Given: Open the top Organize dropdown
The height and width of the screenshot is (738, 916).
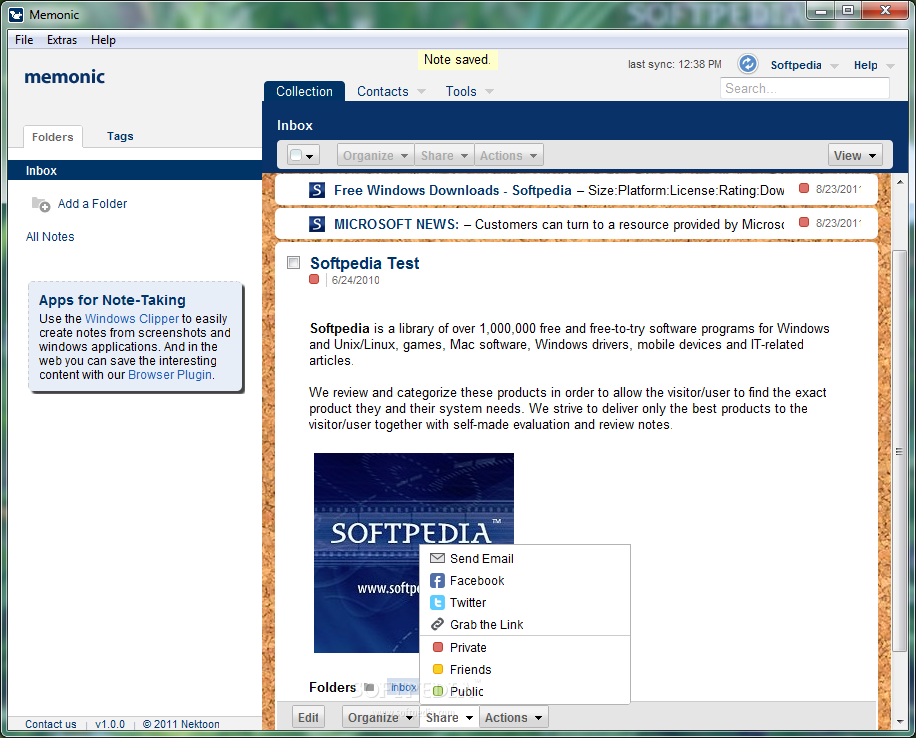Looking at the screenshot, I should [x=375, y=155].
